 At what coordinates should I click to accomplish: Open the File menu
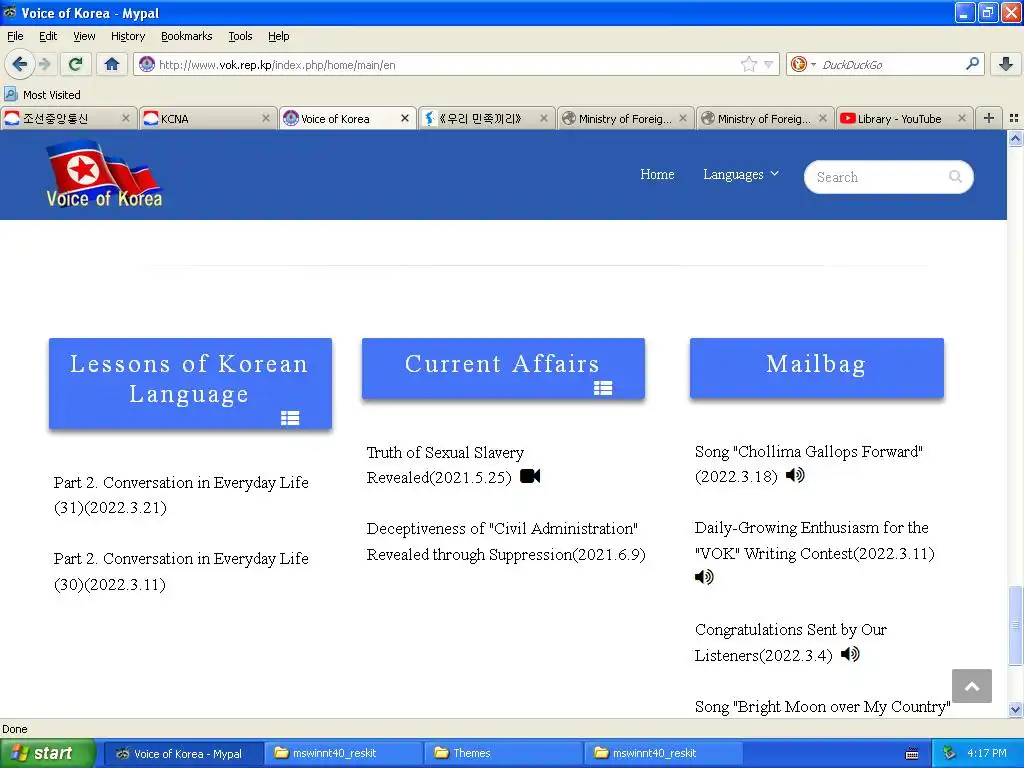[15, 36]
